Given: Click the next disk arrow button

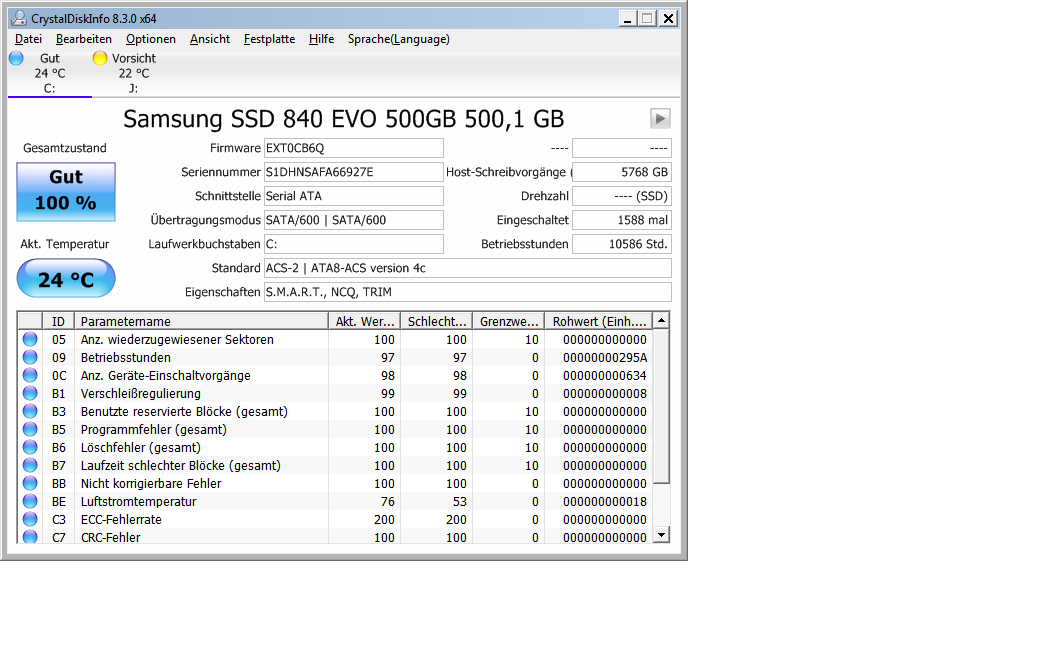Looking at the screenshot, I should pyautogui.click(x=660, y=119).
